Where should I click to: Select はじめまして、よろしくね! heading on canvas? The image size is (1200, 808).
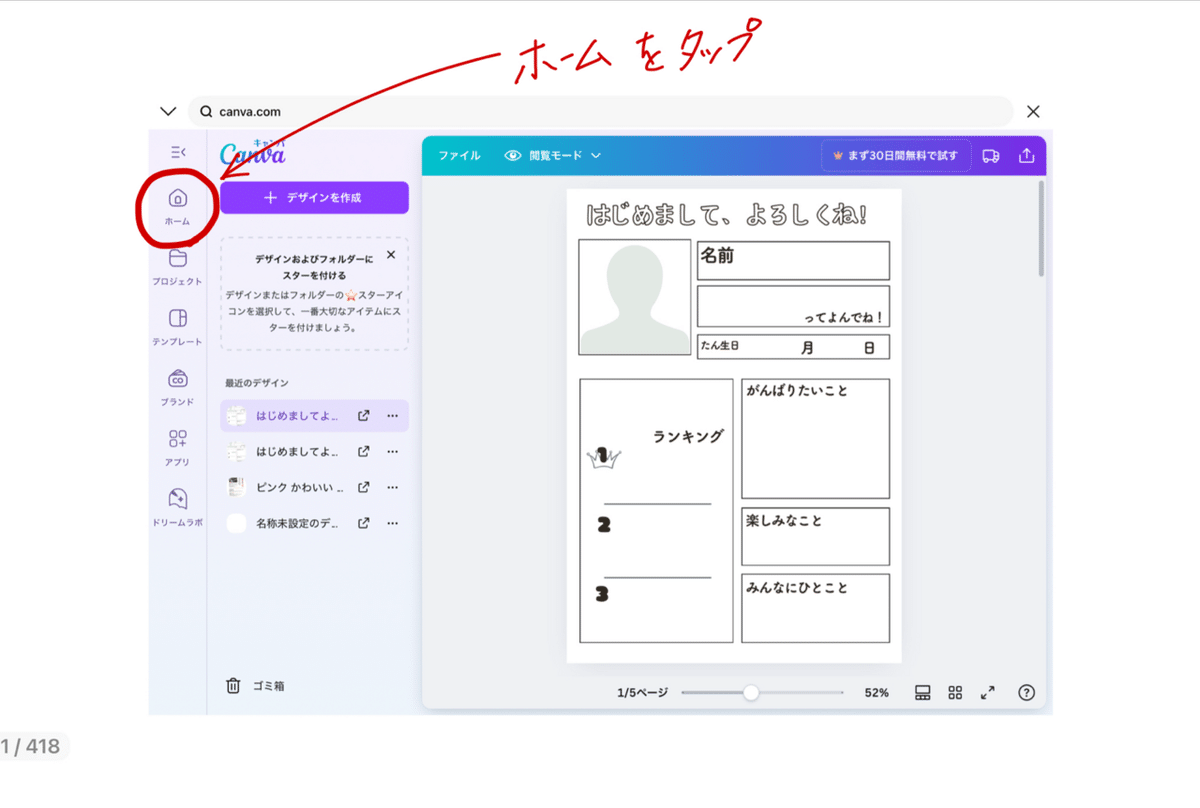pyautogui.click(x=726, y=215)
